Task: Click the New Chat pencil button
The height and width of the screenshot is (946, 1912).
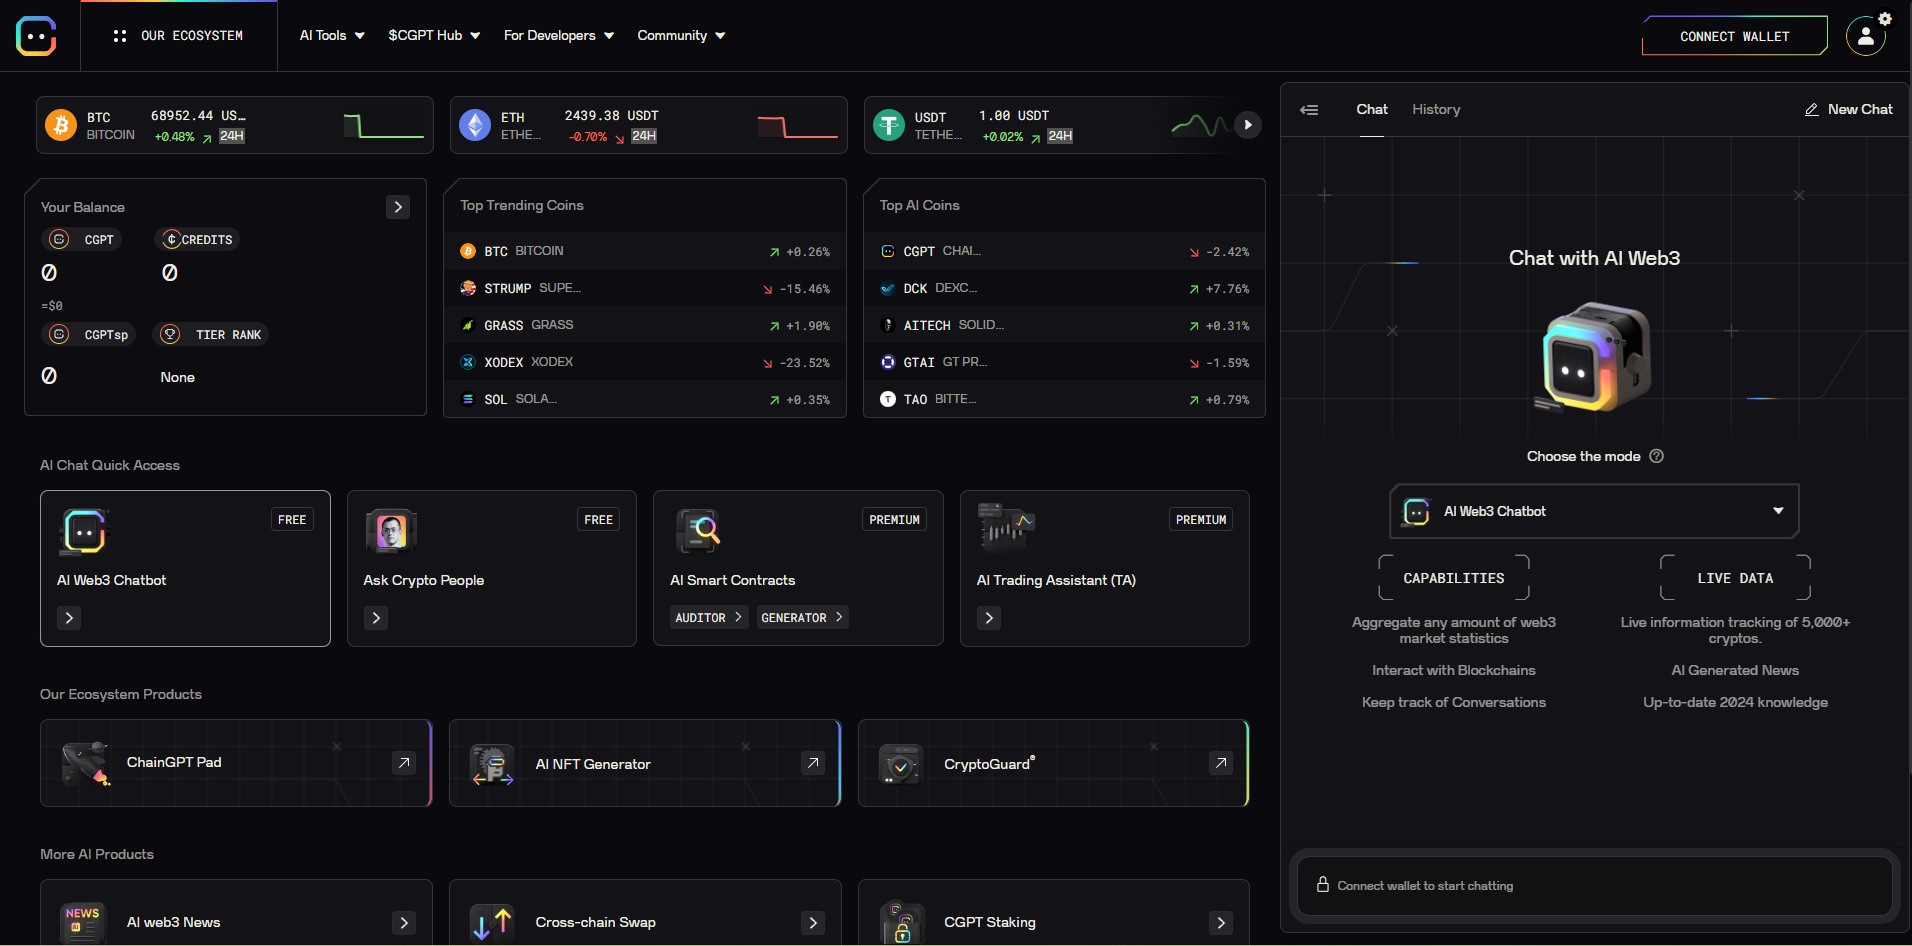Action: 1848,110
